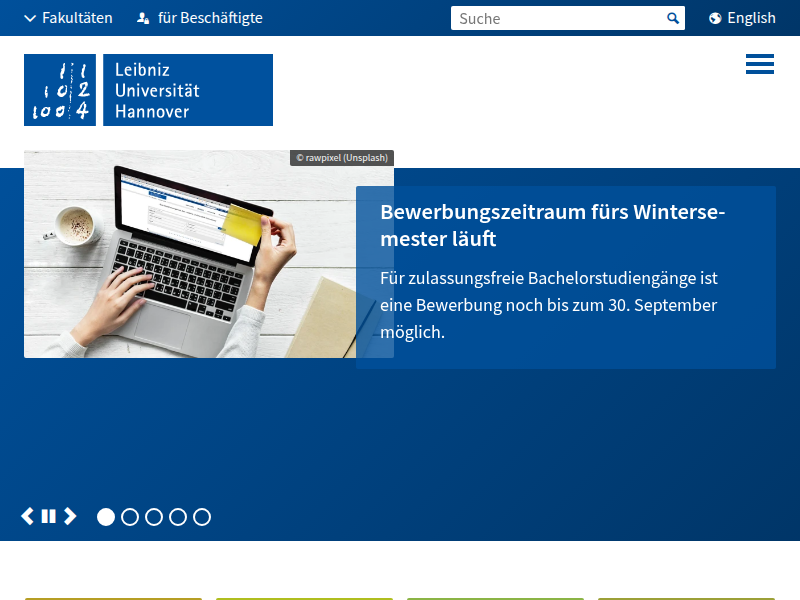Go to previous slide arrow
Image resolution: width=800 pixels, height=600 pixels.
point(28,516)
